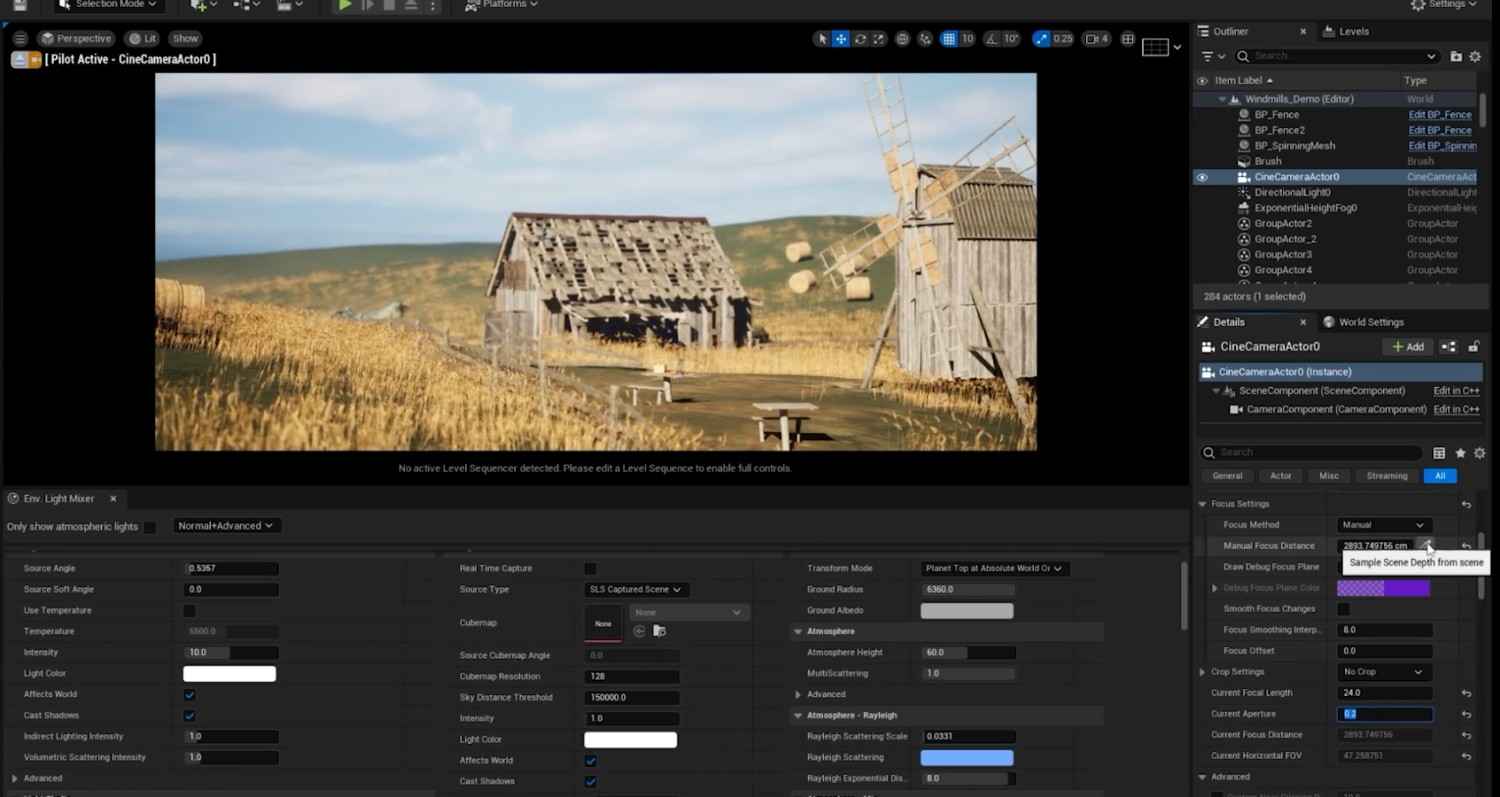
Task: Click the directional Light Color white swatch
Action: click(229, 673)
